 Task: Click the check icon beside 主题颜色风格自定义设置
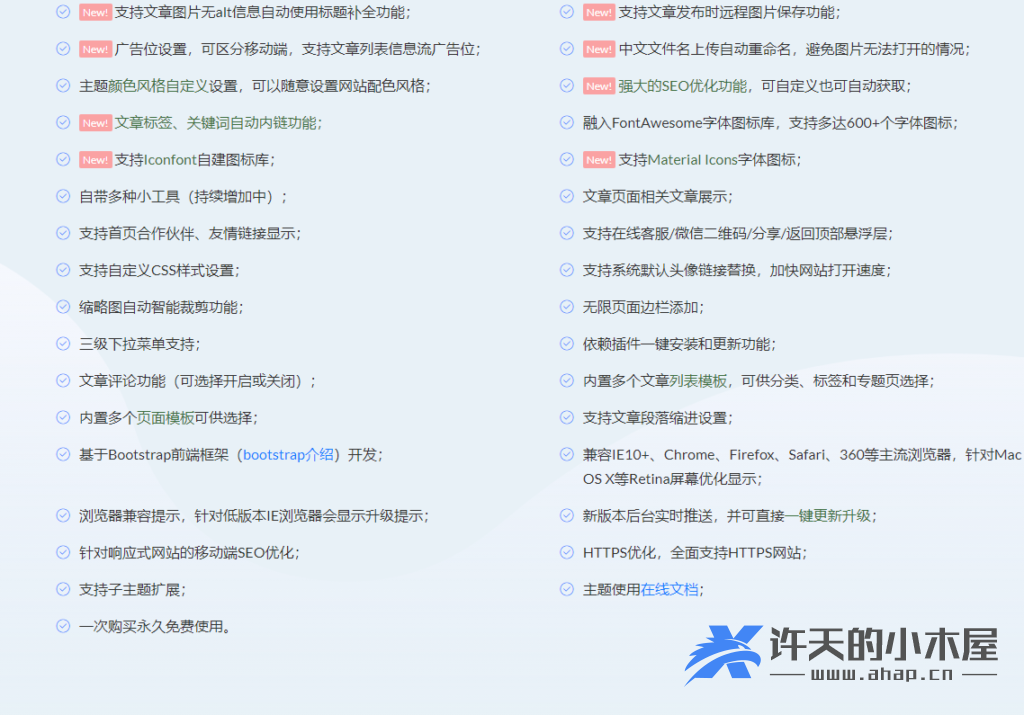pyautogui.click(x=63, y=86)
